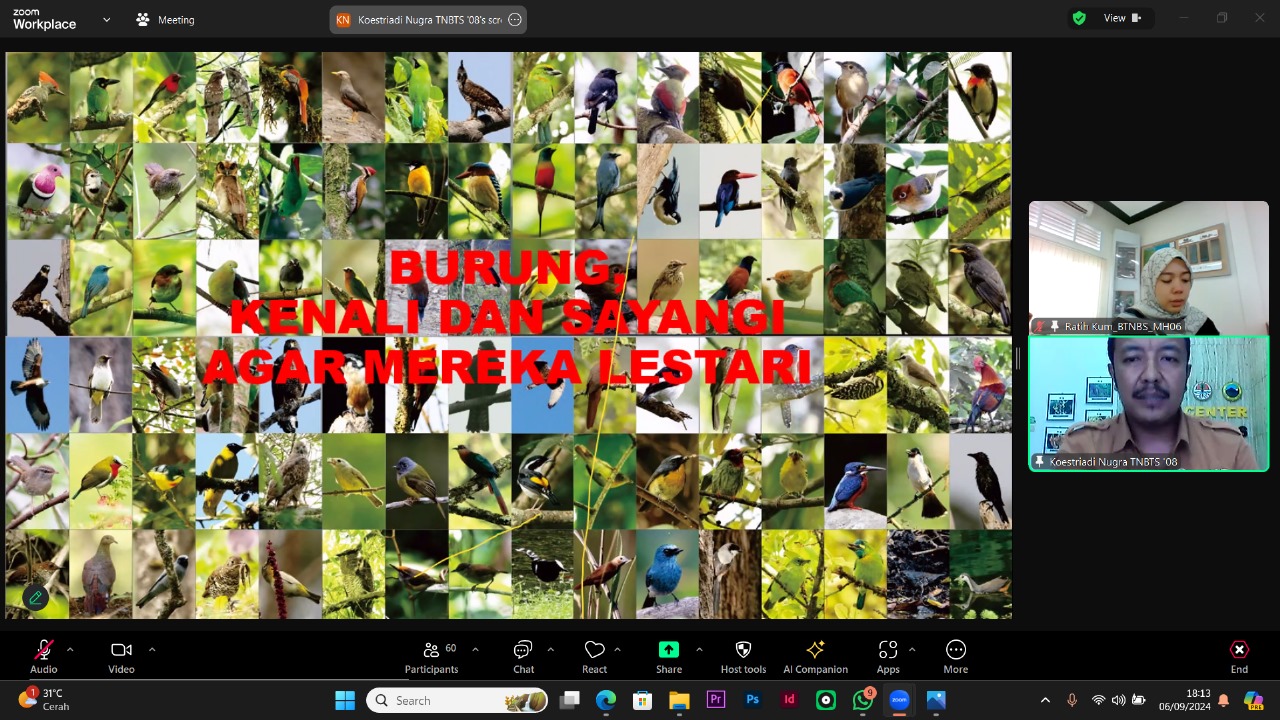Expand the audio settings chevron
1280x720 pixels.
[x=70, y=649]
